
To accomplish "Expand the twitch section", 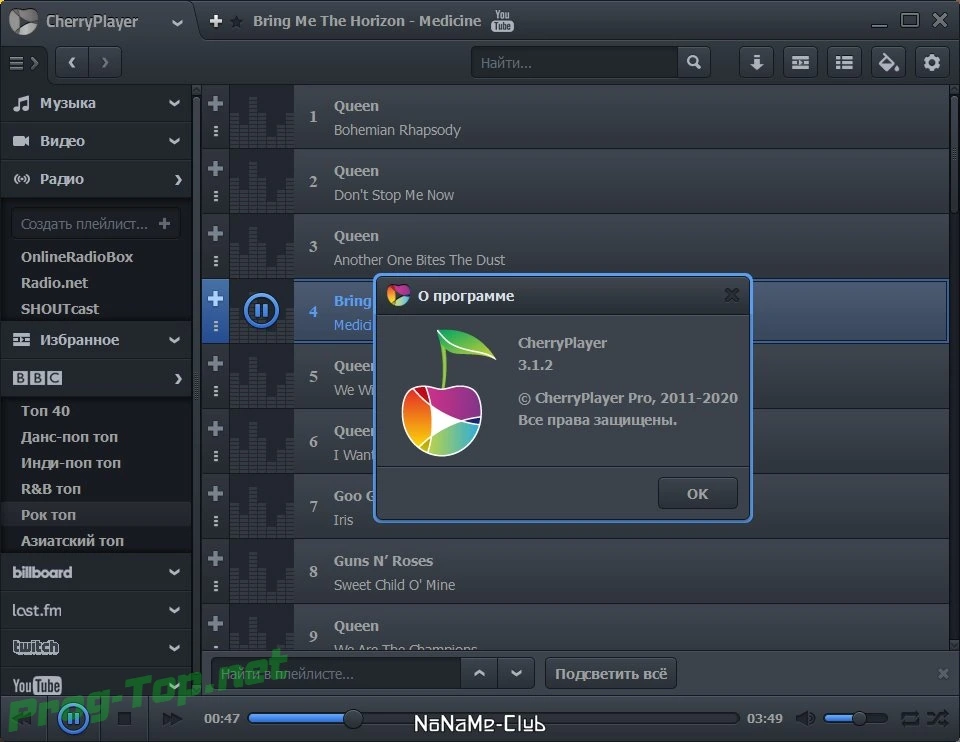I will [x=174, y=648].
